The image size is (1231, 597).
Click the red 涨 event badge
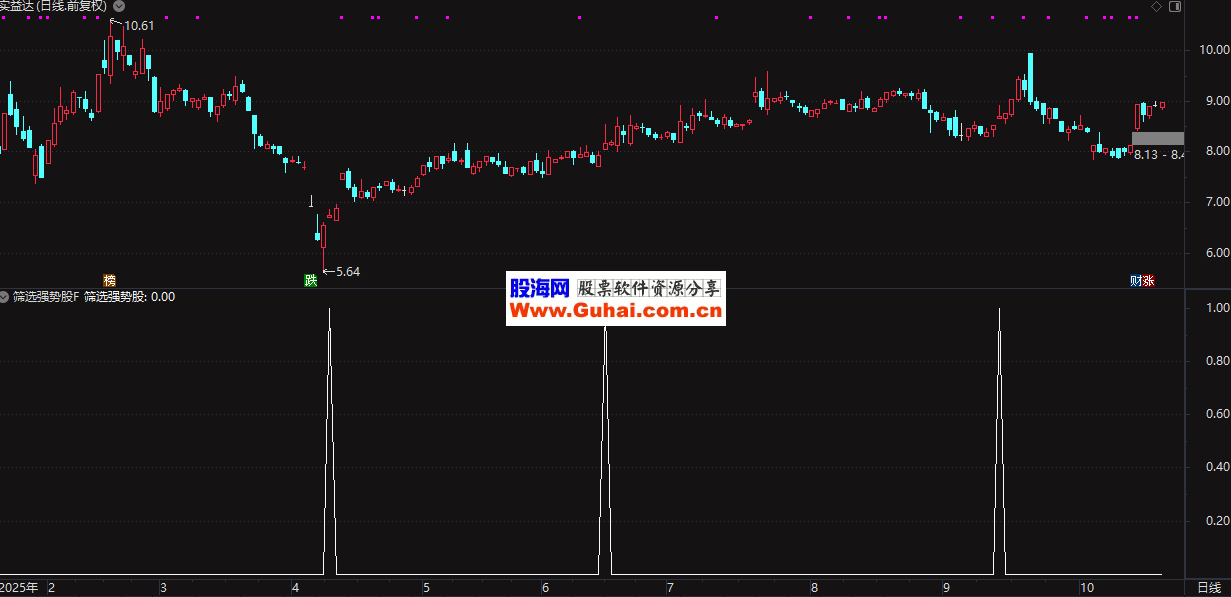pyautogui.click(x=1148, y=280)
